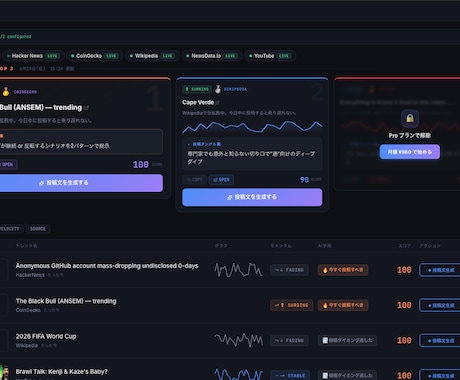
Task: Click the gold medal icon on the ANSEM card
Action: pyautogui.click(x=6, y=91)
